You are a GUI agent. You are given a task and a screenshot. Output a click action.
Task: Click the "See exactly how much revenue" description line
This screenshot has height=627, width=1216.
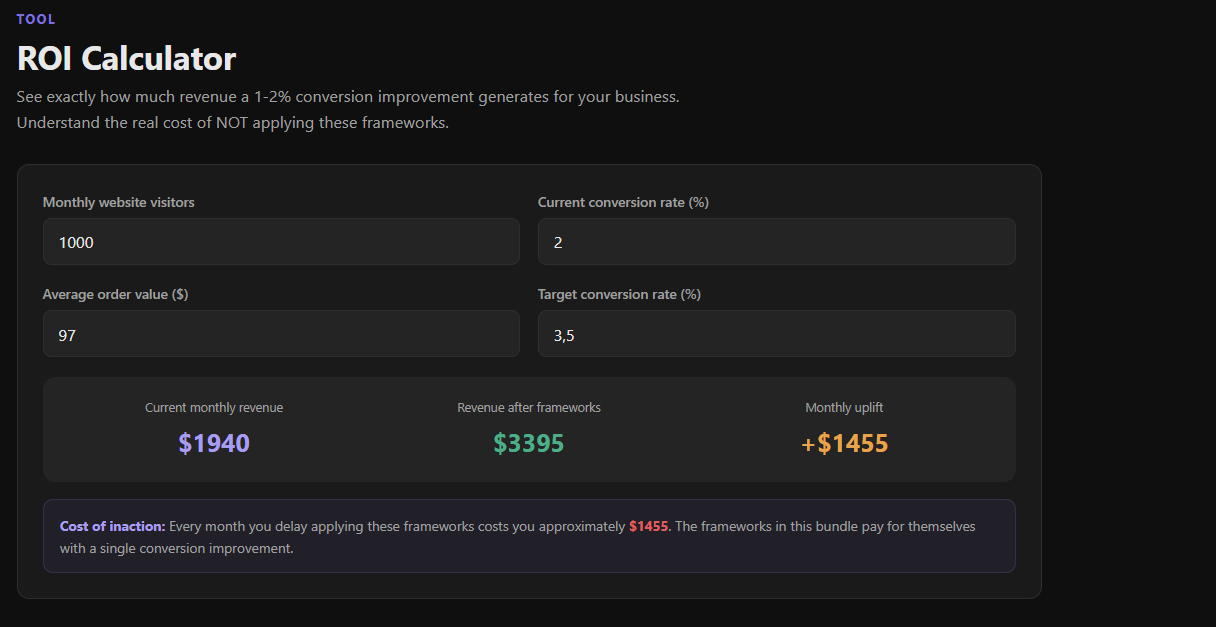coord(348,97)
